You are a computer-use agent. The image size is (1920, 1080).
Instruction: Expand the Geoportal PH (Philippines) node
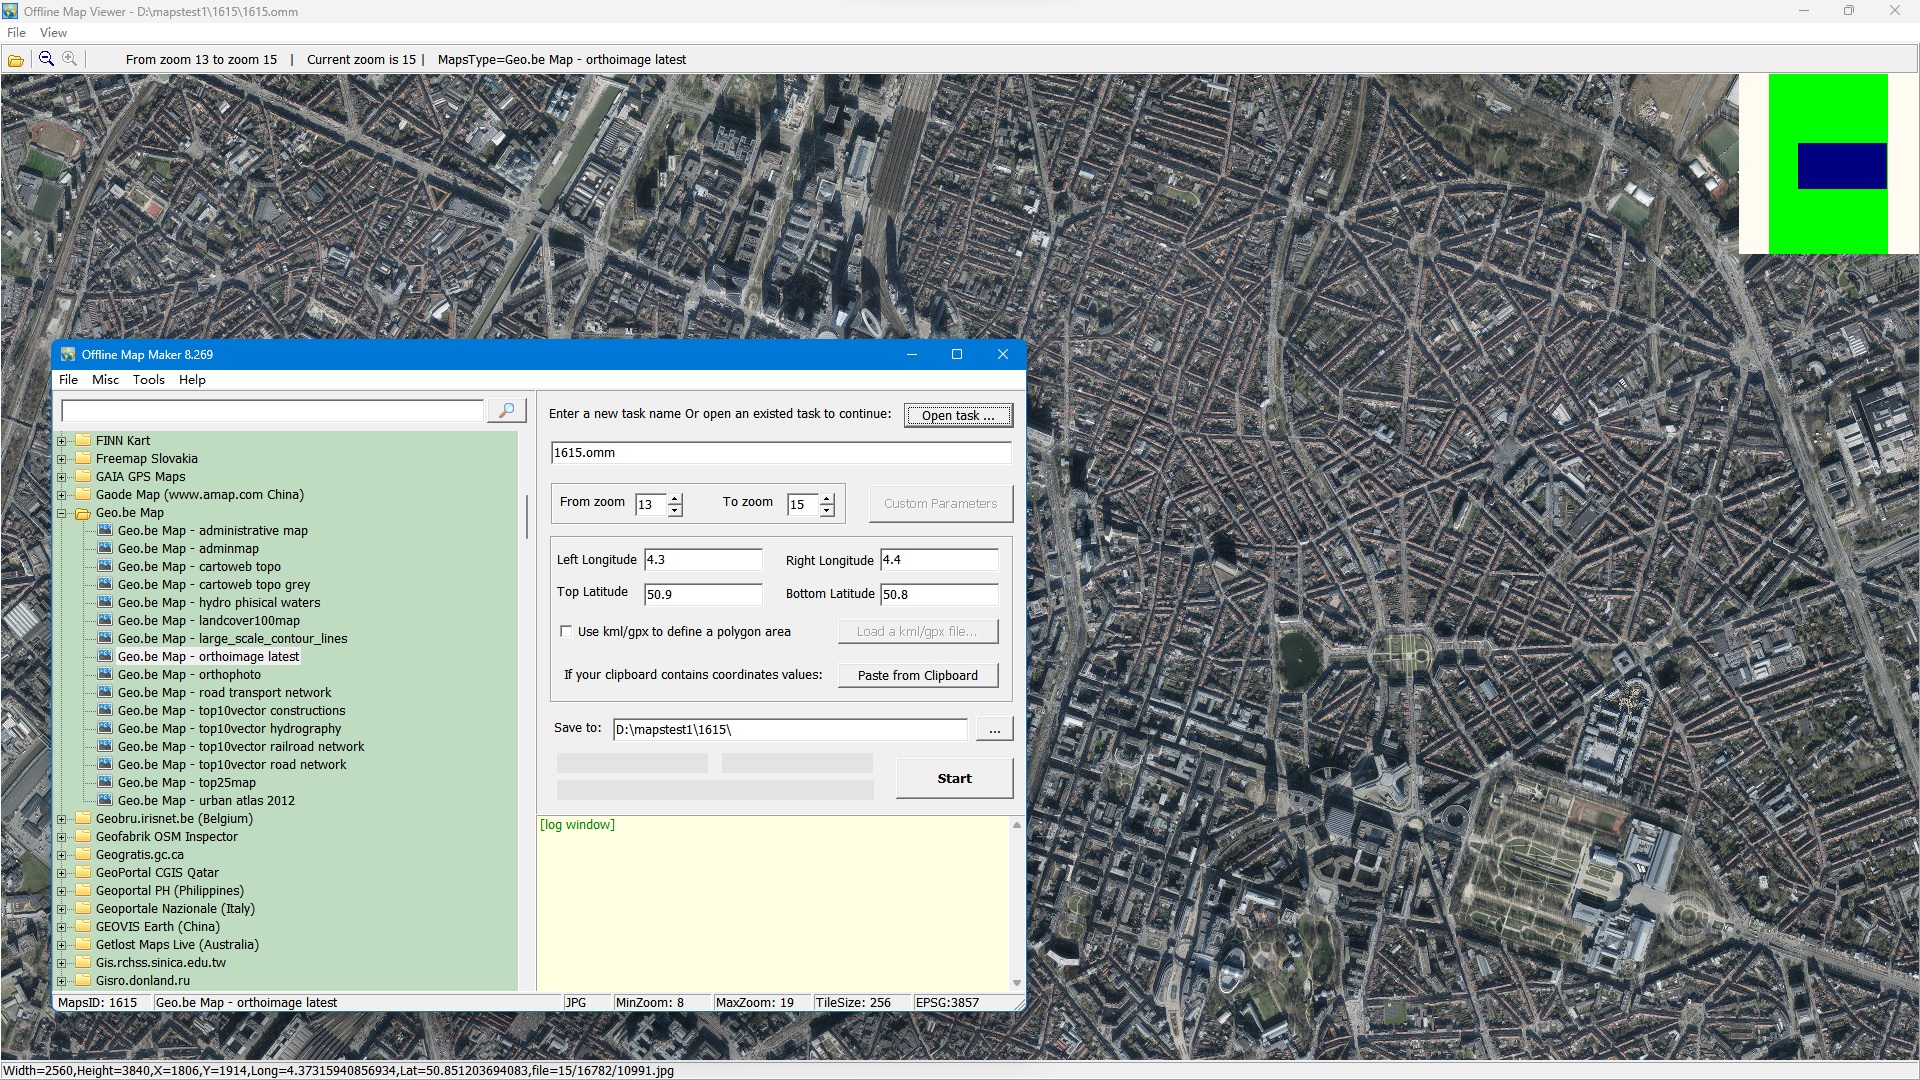[62, 891]
